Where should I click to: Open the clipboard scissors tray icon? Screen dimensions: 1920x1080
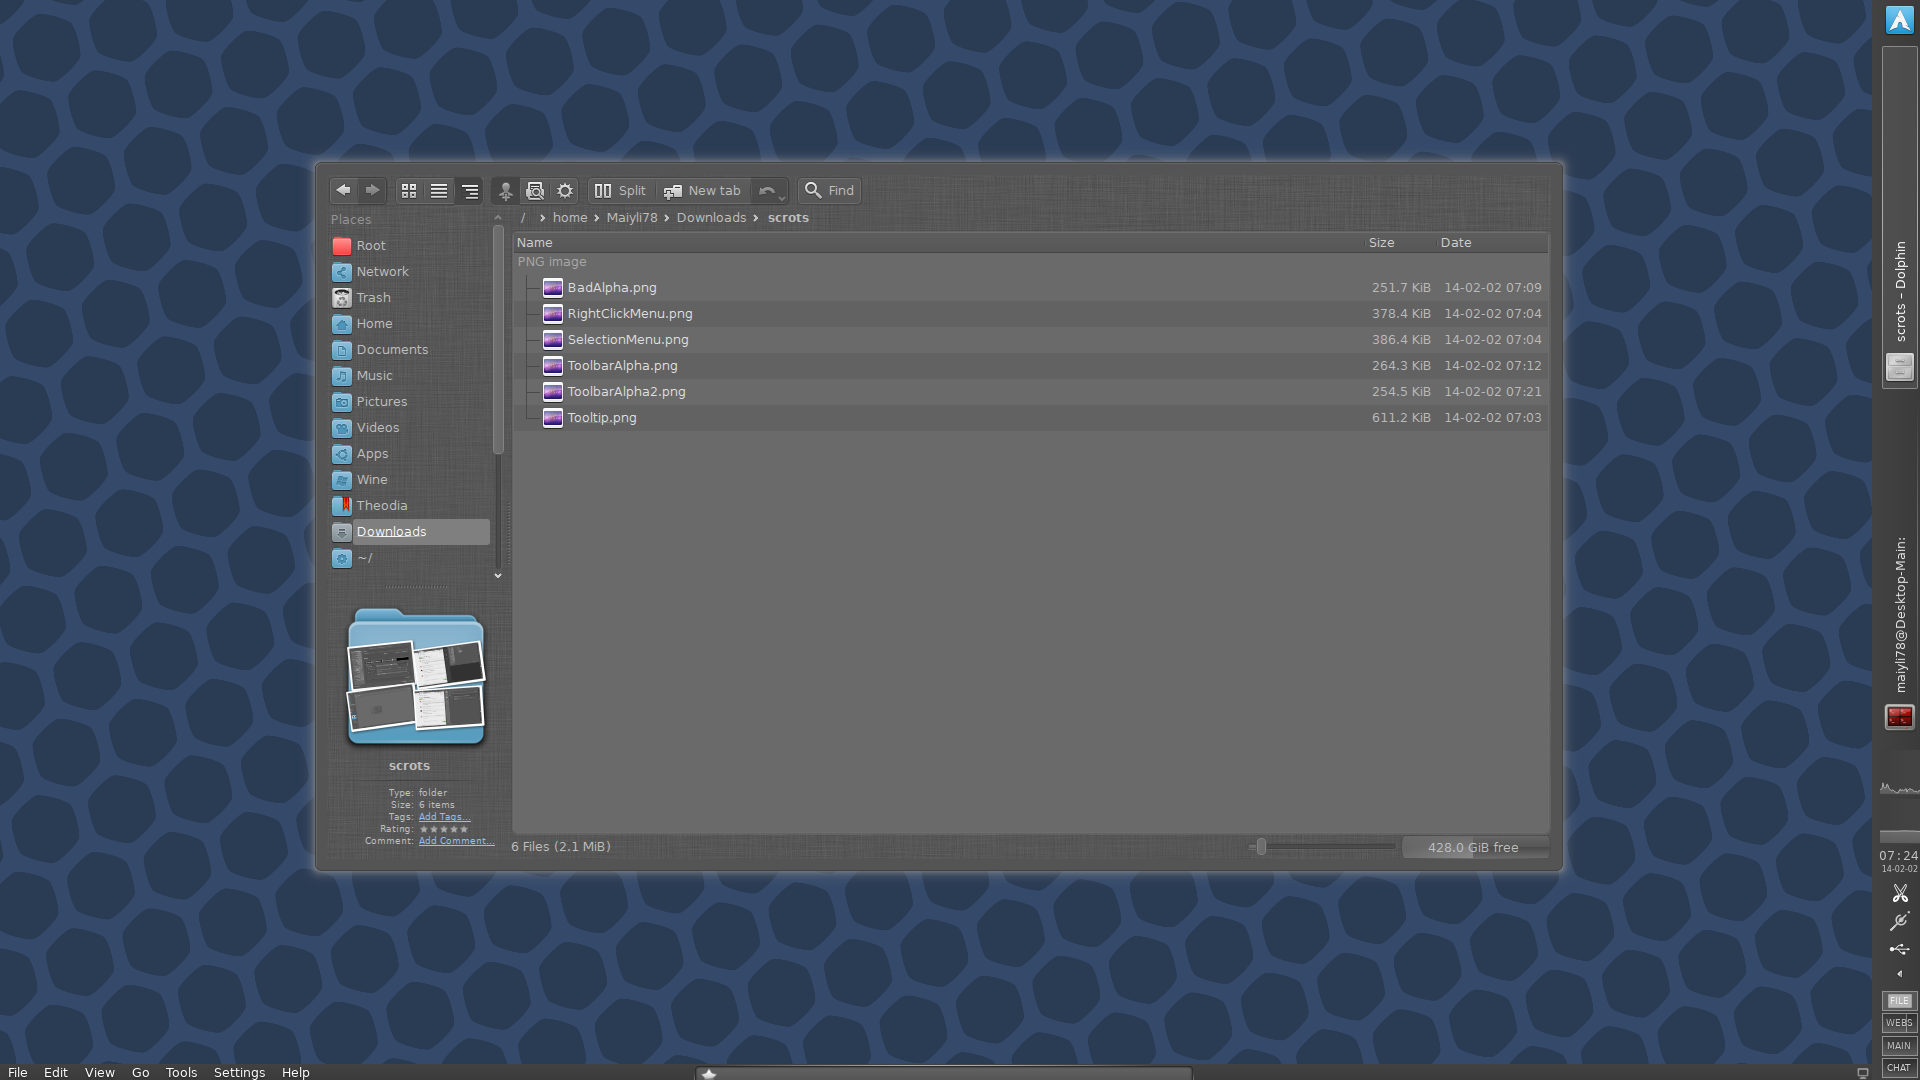pyautogui.click(x=1900, y=893)
